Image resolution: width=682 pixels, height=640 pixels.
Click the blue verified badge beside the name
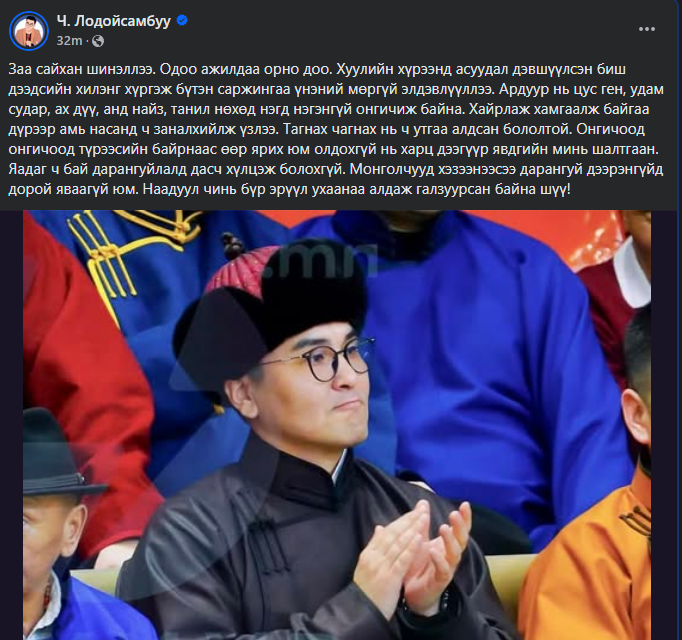click(182, 20)
